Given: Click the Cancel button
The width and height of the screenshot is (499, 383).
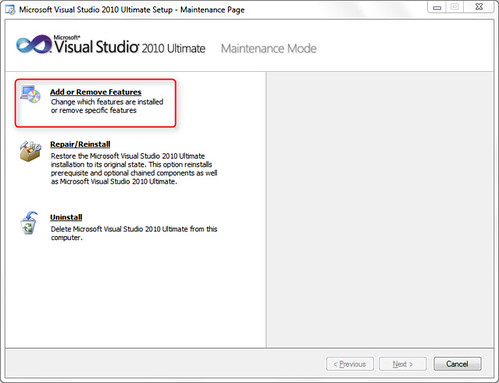Looking at the screenshot, I should point(457,364).
